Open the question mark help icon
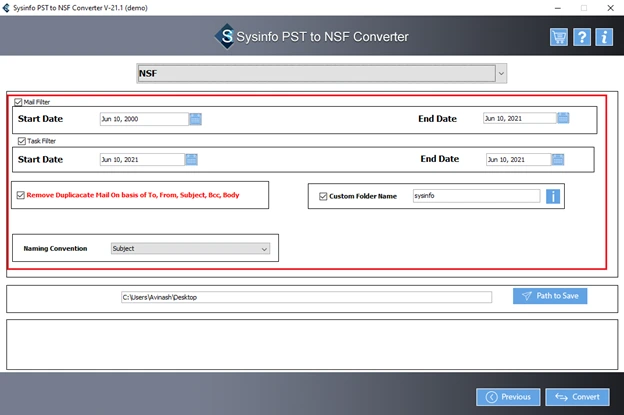 [x=581, y=37]
